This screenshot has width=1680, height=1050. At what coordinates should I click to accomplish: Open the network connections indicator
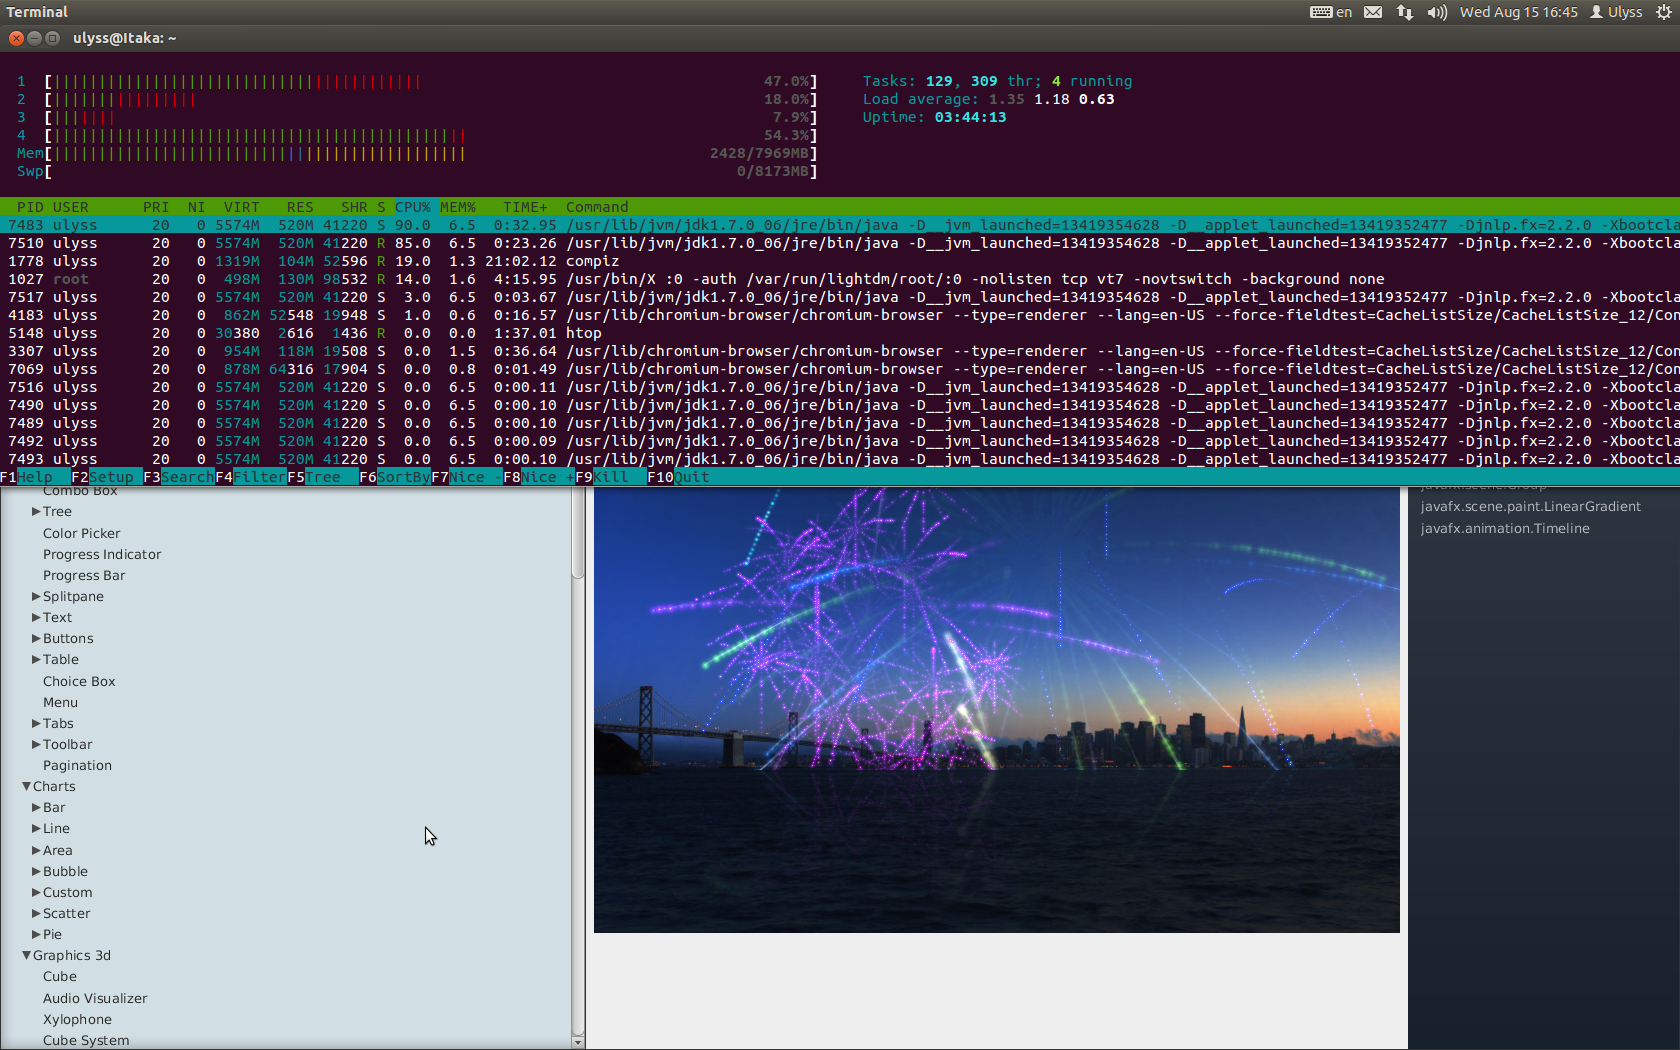(1405, 12)
